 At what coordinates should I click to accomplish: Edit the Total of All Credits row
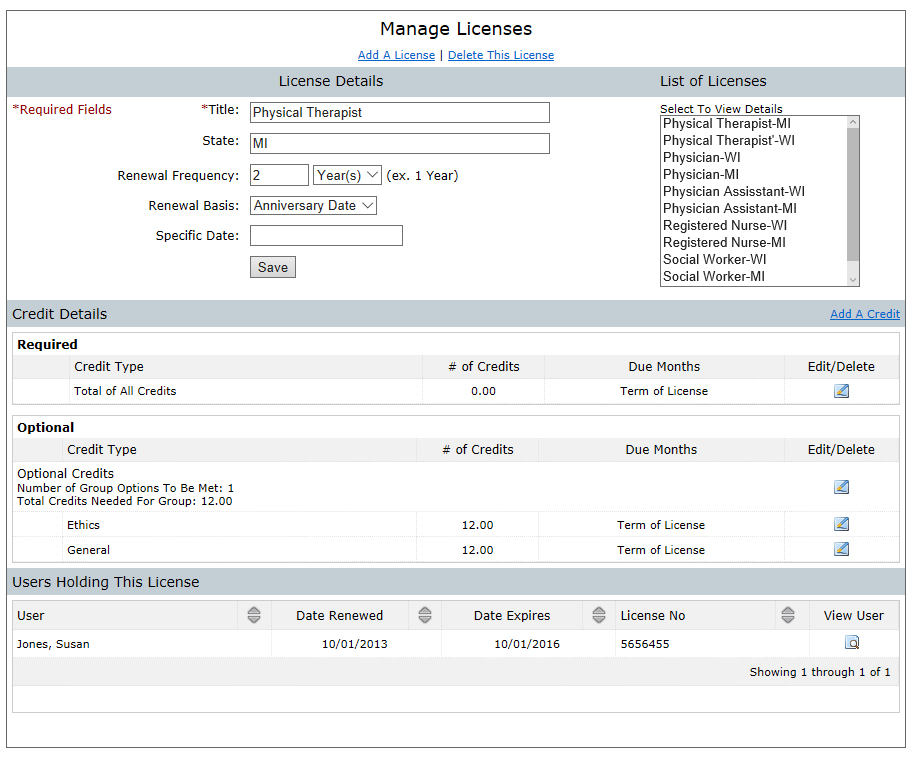pyautogui.click(x=841, y=391)
